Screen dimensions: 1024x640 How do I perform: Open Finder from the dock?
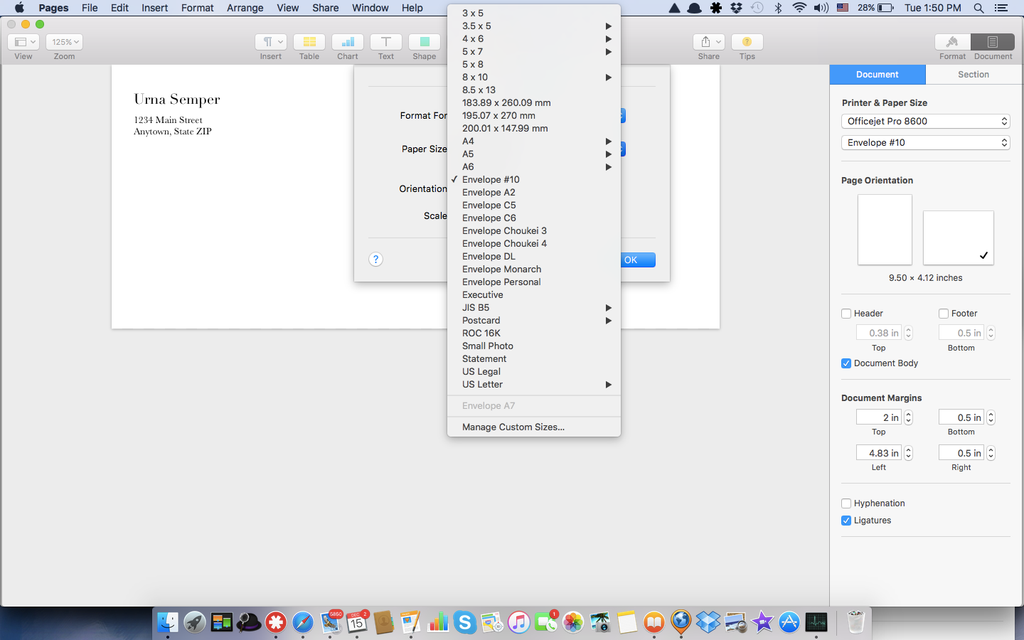pyautogui.click(x=168, y=622)
